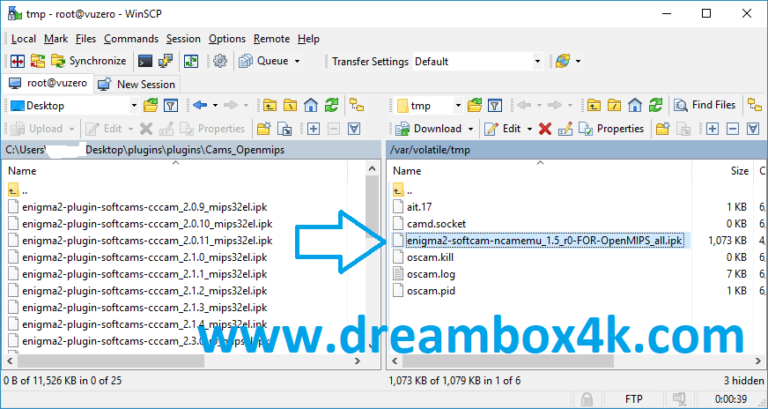The height and width of the screenshot is (409, 768).
Task: Click the remote Rename icon
Action: [x=565, y=129]
